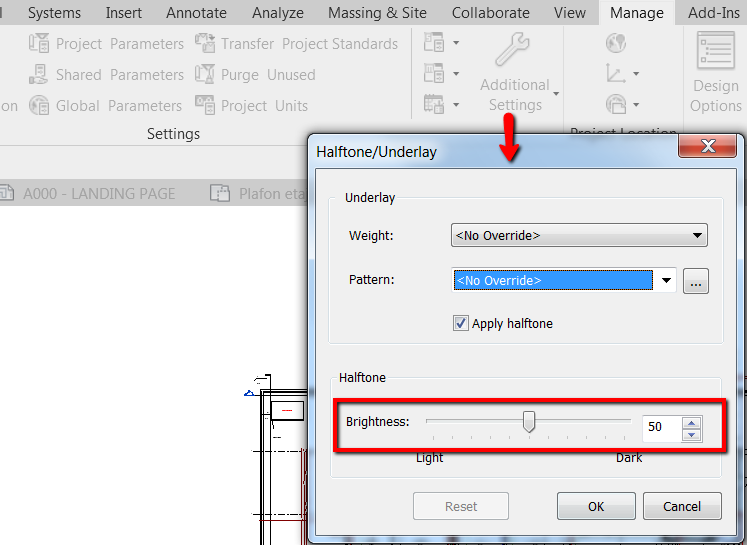Click the middle MEP settings icon
The height and width of the screenshot is (545, 747).
point(434,73)
